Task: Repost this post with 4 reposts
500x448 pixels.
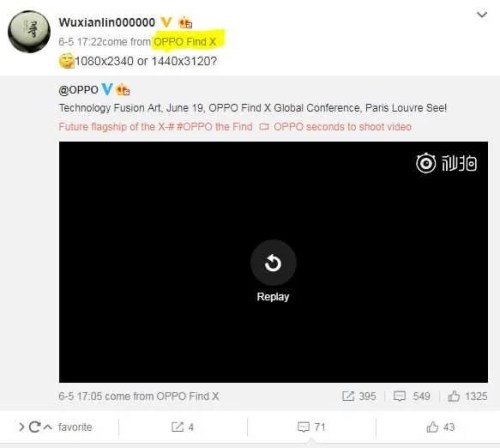Action: coord(182,427)
